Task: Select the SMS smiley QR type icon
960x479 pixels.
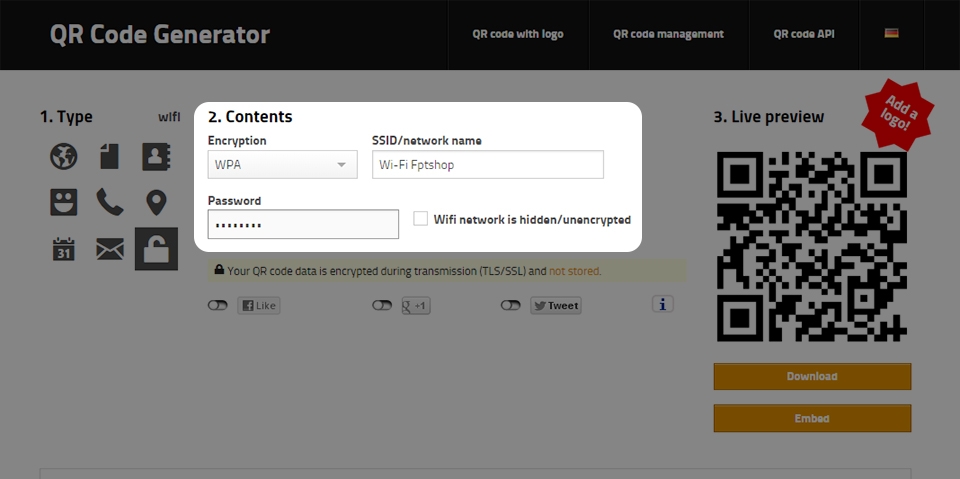Action: pyautogui.click(x=64, y=202)
